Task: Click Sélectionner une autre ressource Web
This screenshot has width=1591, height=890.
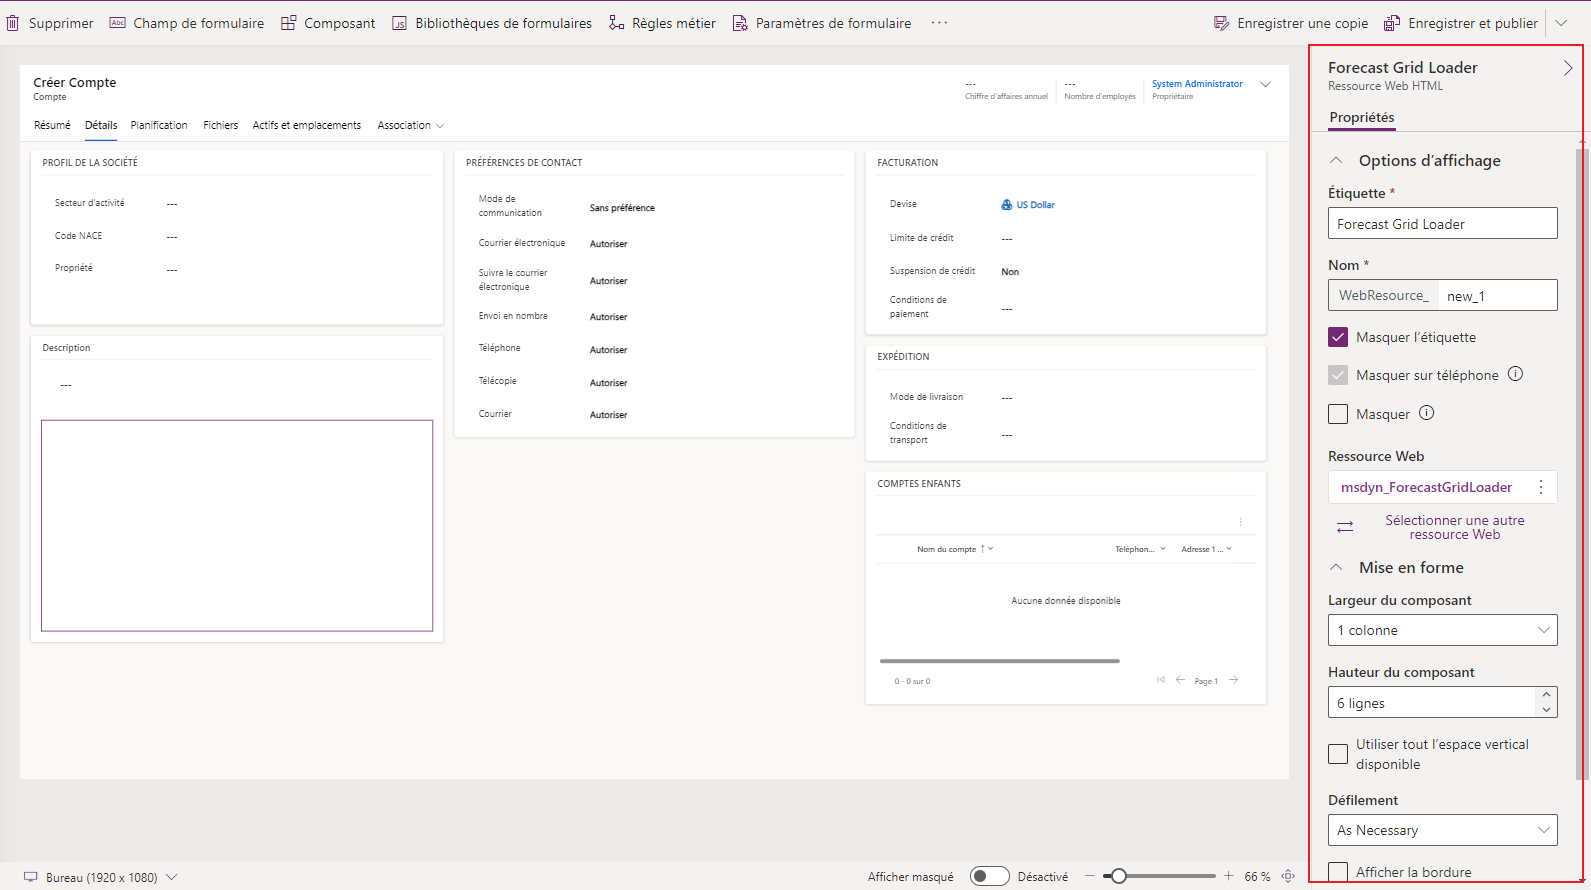Action: (x=1454, y=527)
